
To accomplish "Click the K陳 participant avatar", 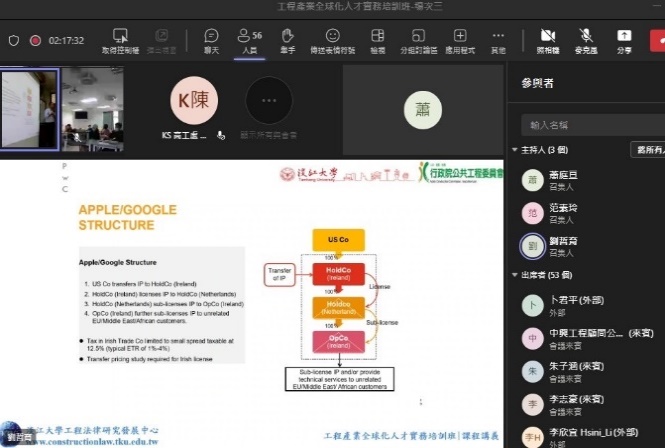I will point(194,100).
